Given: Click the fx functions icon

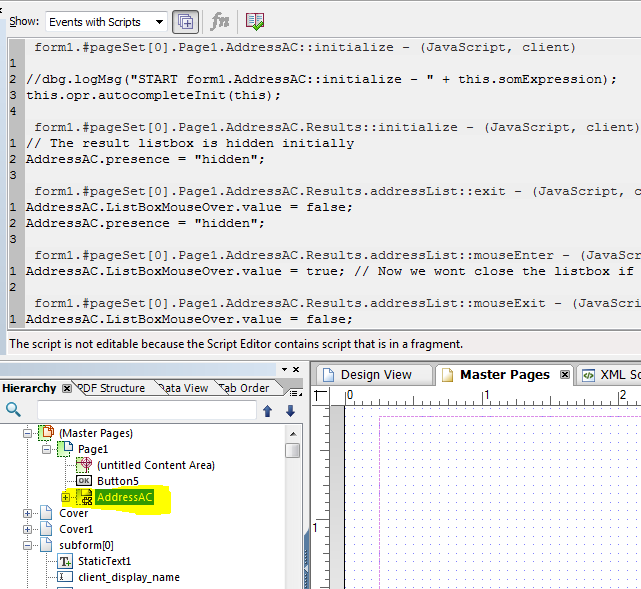Looking at the screenshot, I should (220, 21).
